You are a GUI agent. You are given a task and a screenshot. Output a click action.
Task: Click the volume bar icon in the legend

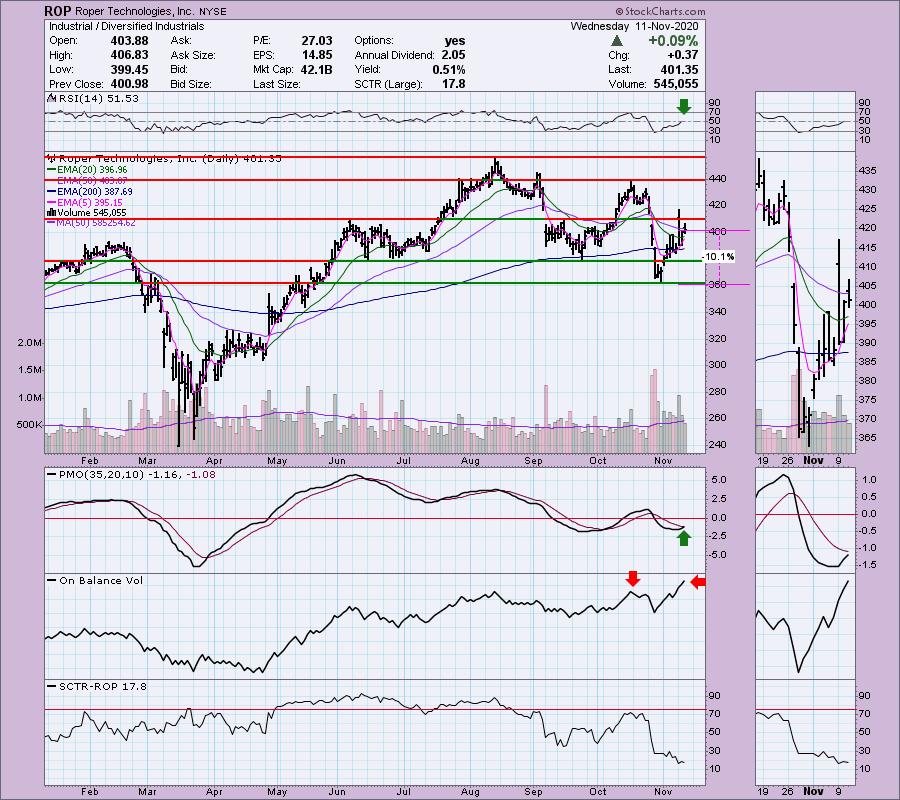click(51, 213)
